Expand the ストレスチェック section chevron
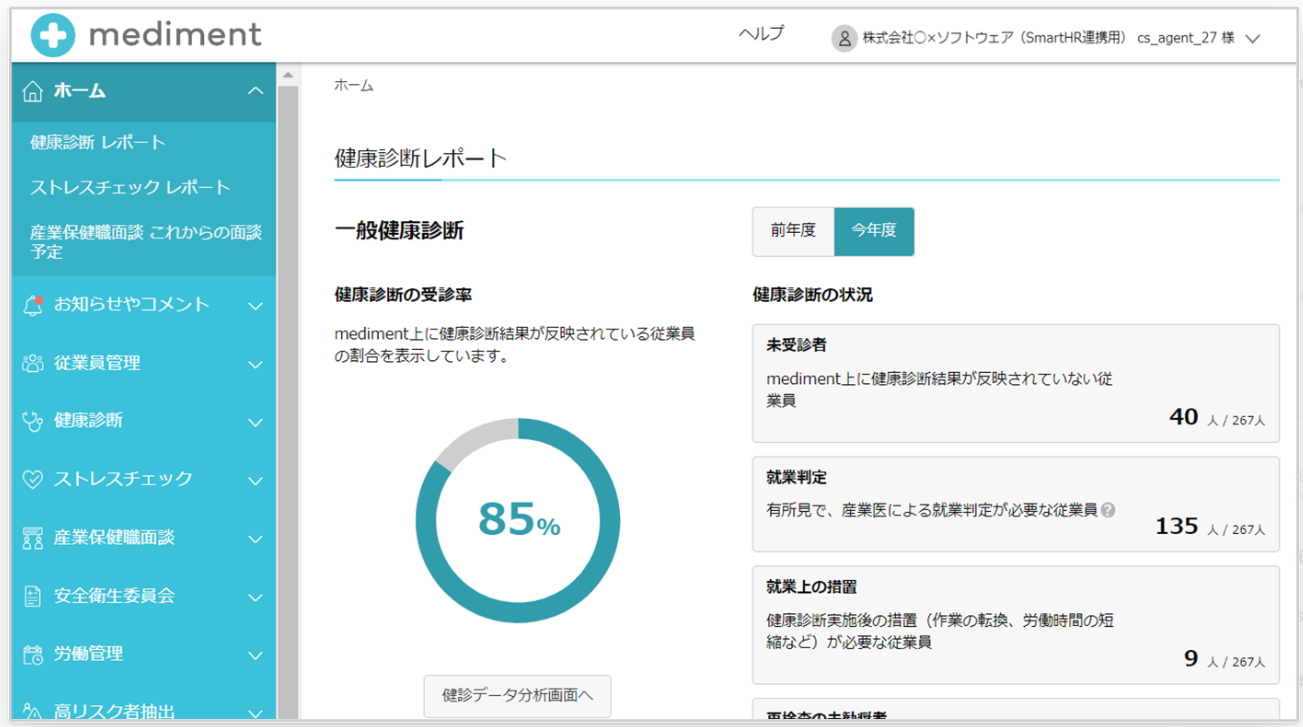Image resolution: width=1303 pixels, height=727 pixels. (255, 480)
